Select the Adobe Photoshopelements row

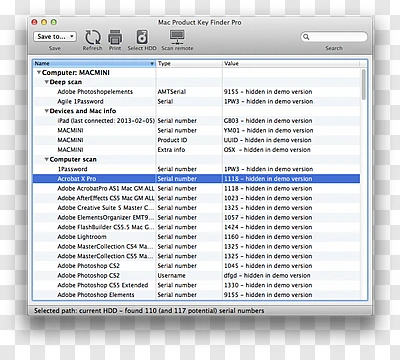click(196, 92)
